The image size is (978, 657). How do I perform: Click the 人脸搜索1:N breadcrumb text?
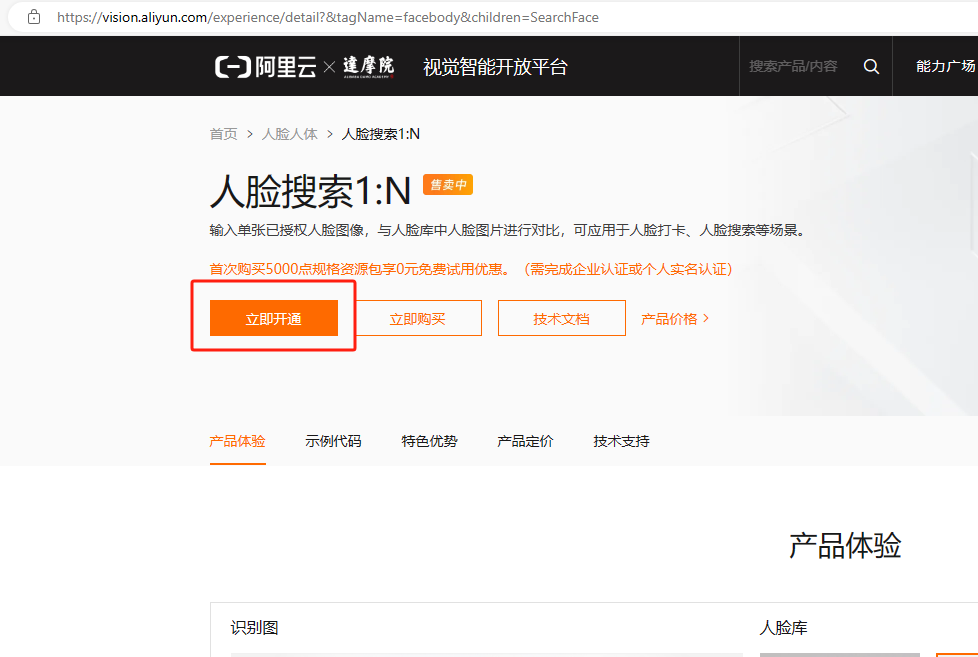[380, 134]
